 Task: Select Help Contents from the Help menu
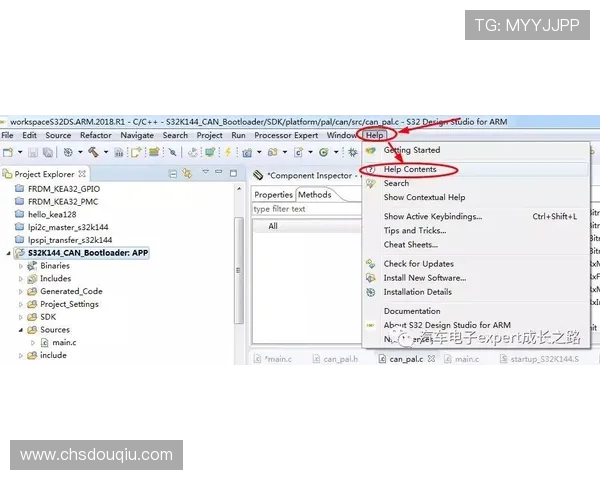pos(410,170)
